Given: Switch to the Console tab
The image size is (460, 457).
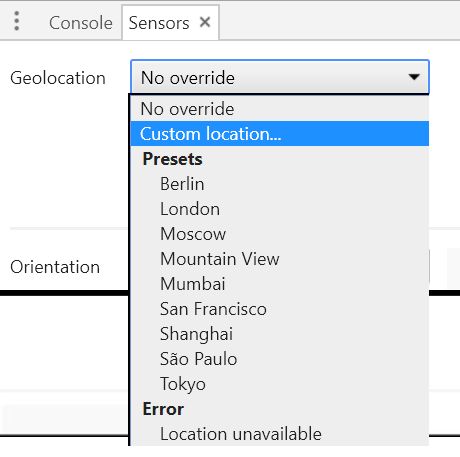Looking at the screenshot, I should (81, 23).
